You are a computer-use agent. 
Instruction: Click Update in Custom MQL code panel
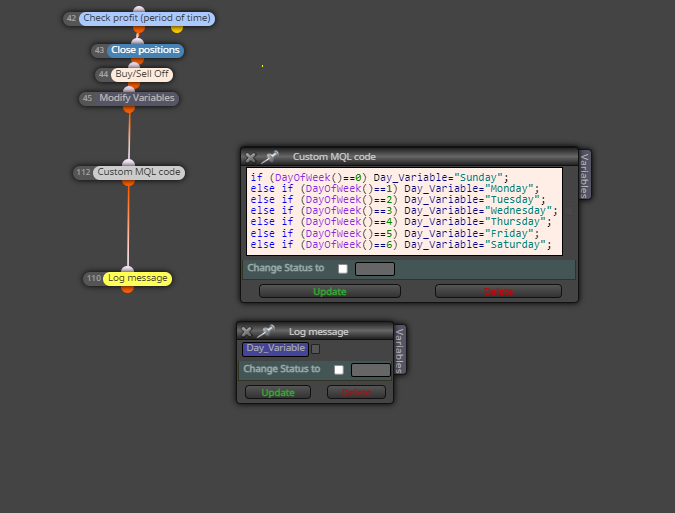point(330,291)
